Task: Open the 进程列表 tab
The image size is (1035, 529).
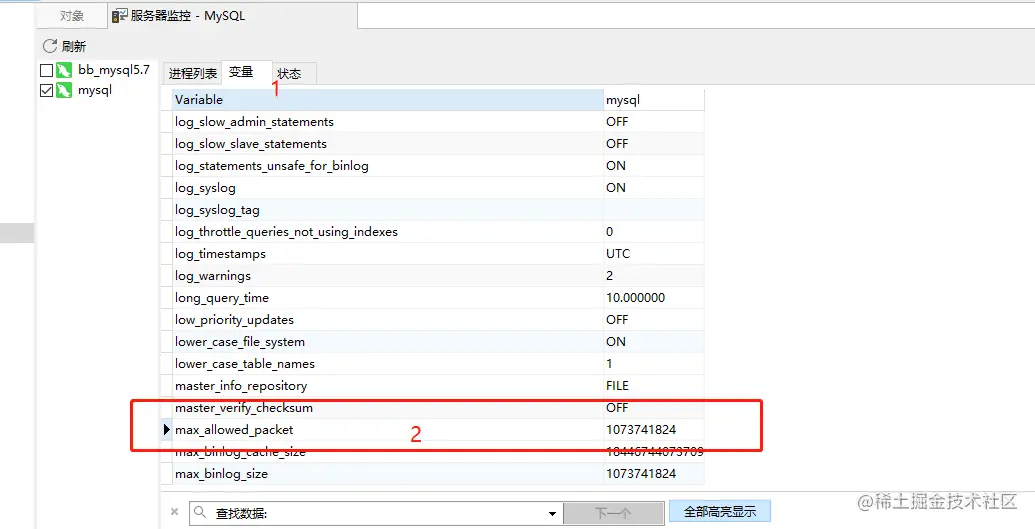Action: pos(192,73)
